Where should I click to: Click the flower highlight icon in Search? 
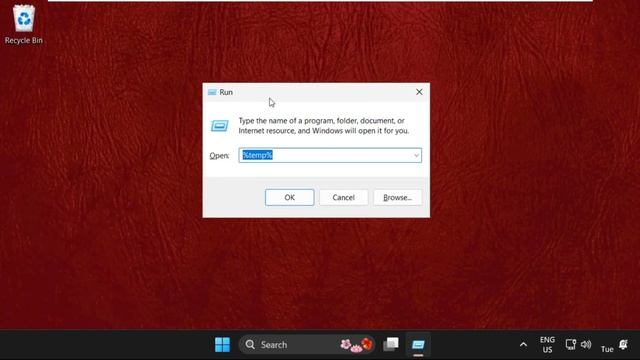click(x=357, y=345)
